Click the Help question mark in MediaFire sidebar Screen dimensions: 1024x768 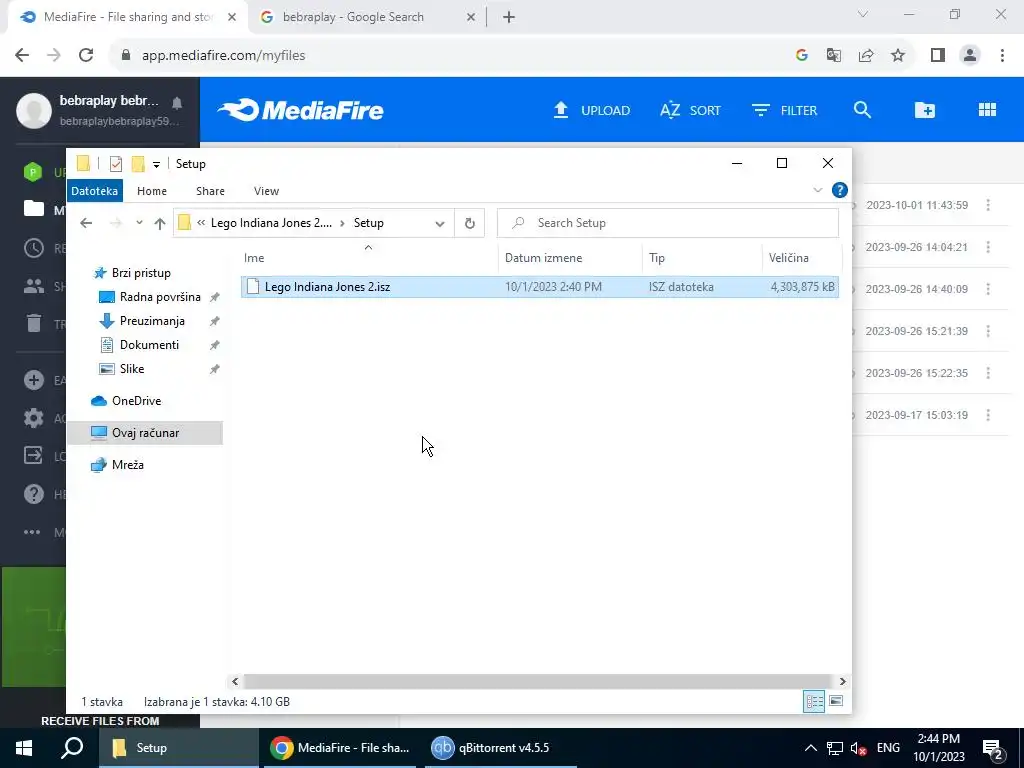click(x=34, y=494)
